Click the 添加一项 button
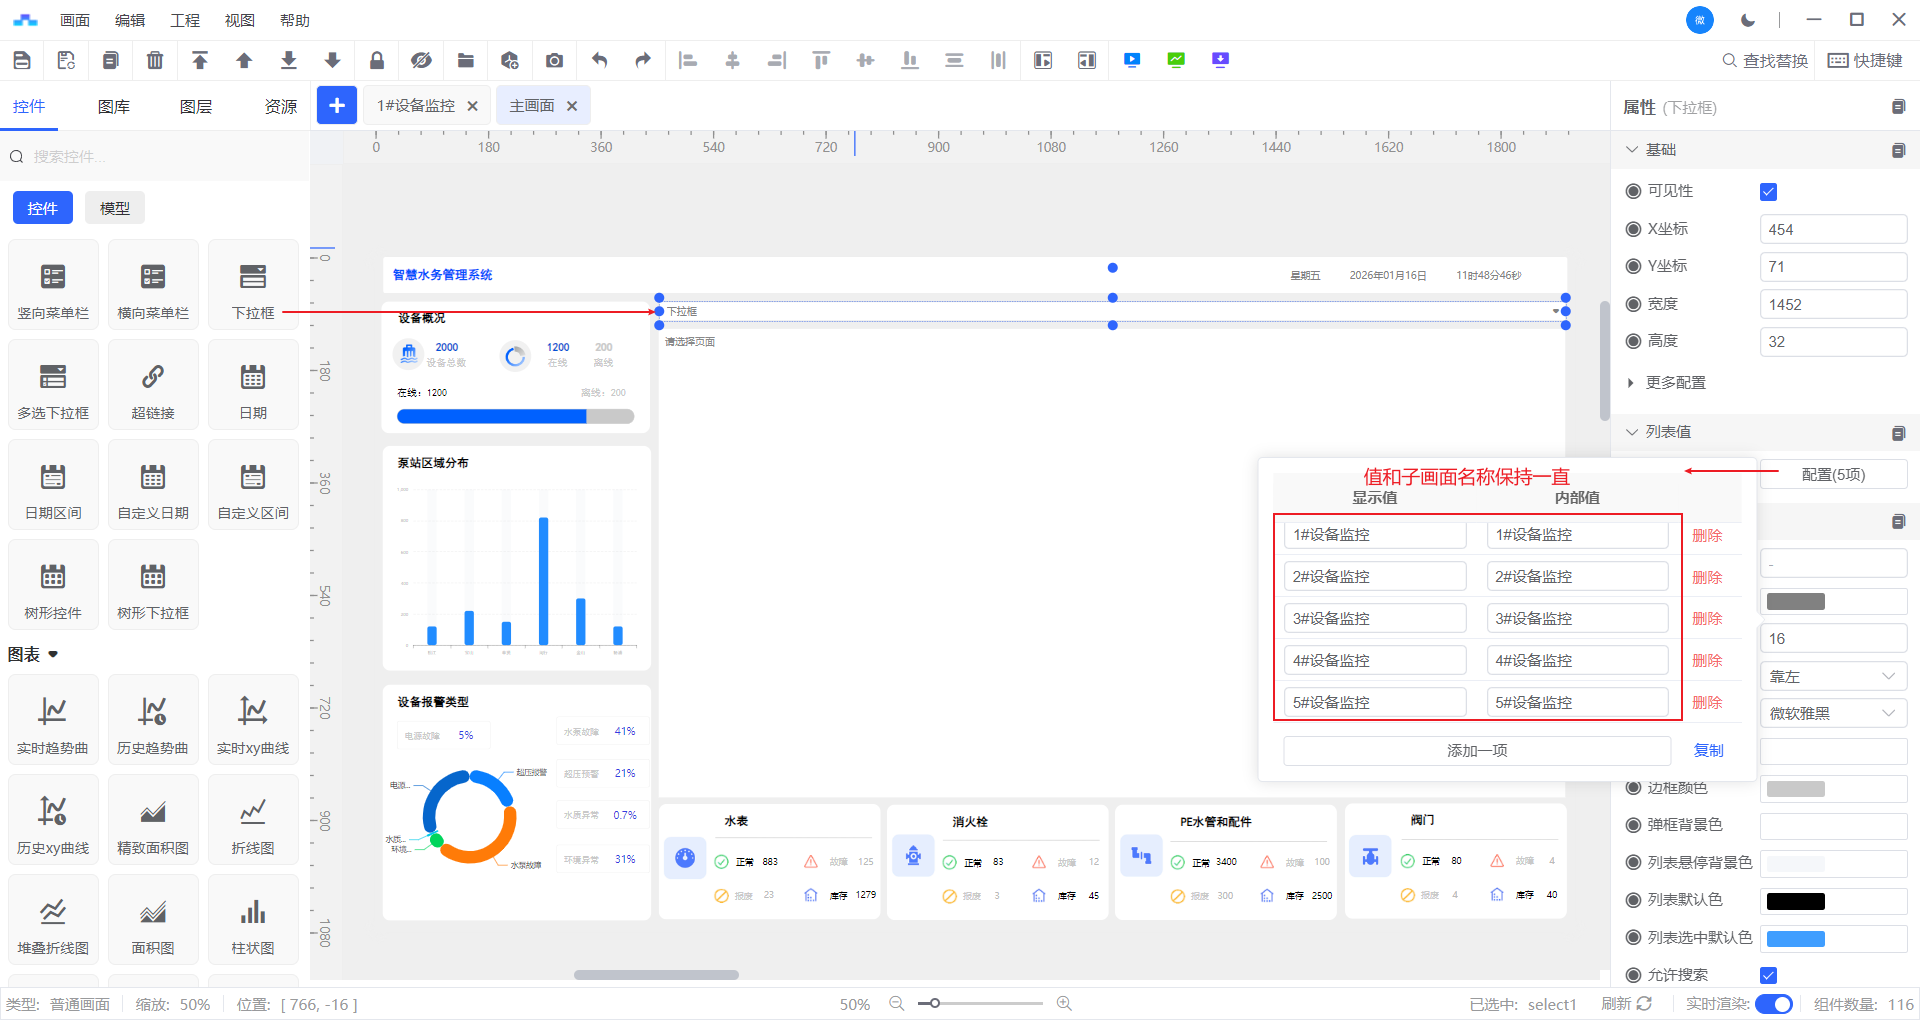 [1476, 751]
